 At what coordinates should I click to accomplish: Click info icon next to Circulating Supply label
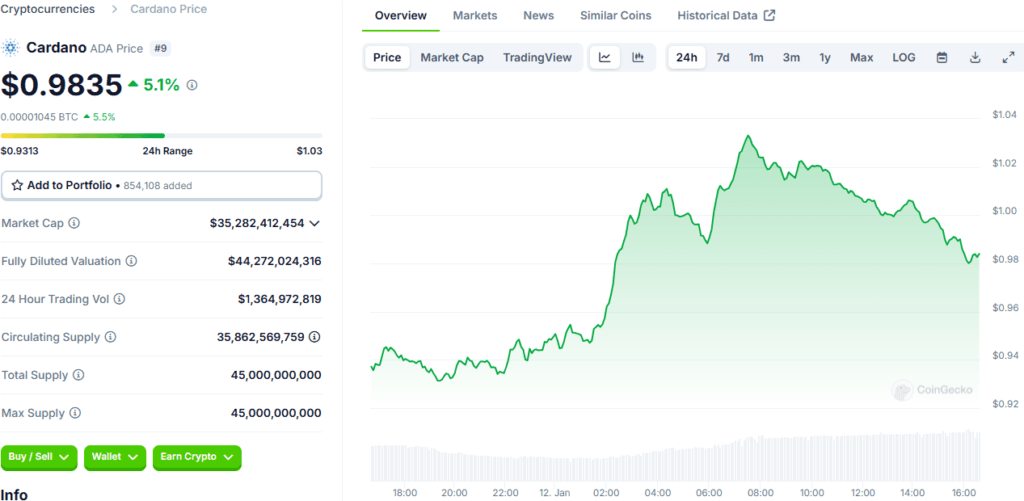click(111, 337)
